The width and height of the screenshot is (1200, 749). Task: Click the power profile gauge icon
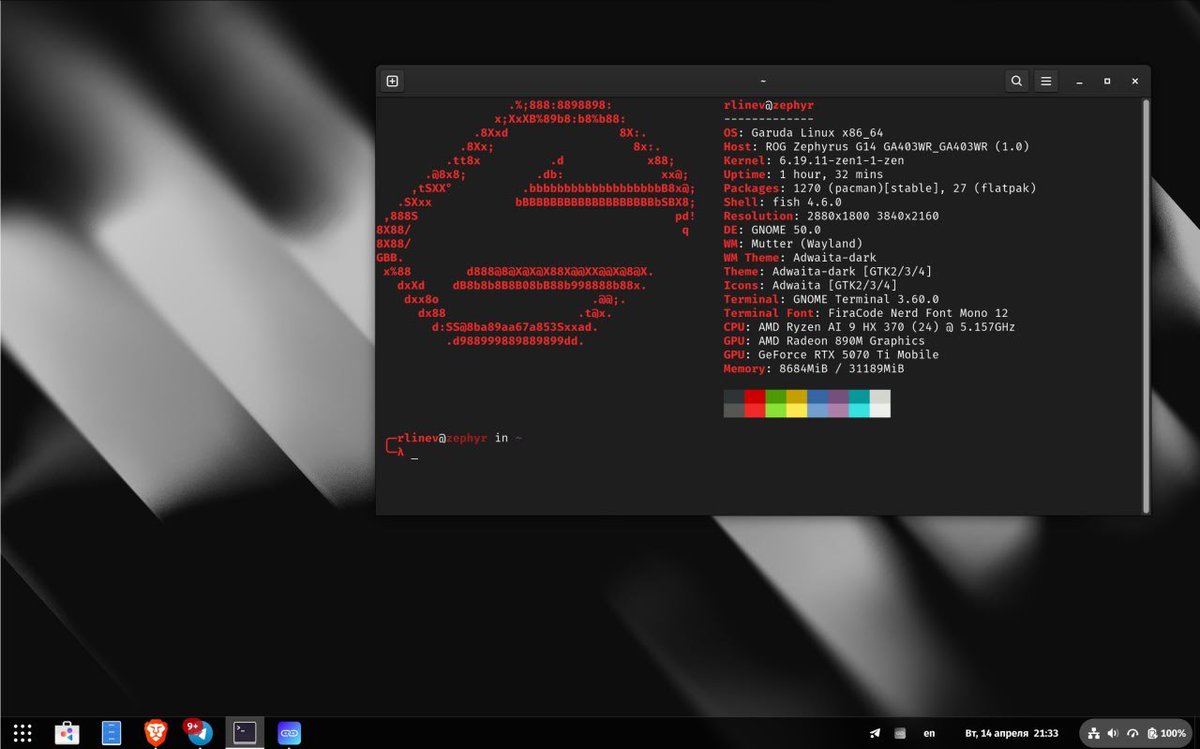pyautogui.click(x=1134, y=733)
